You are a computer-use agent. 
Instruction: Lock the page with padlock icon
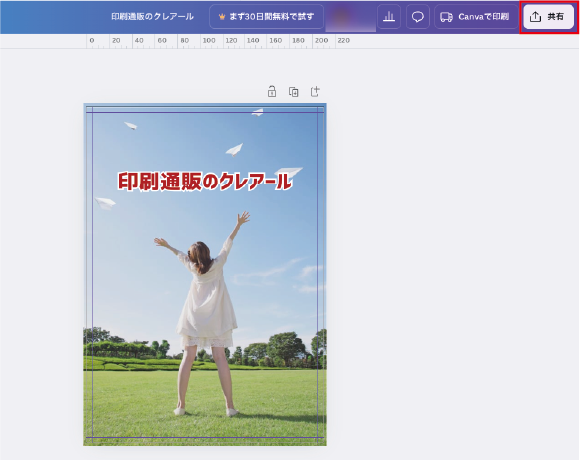pos(272,91)
